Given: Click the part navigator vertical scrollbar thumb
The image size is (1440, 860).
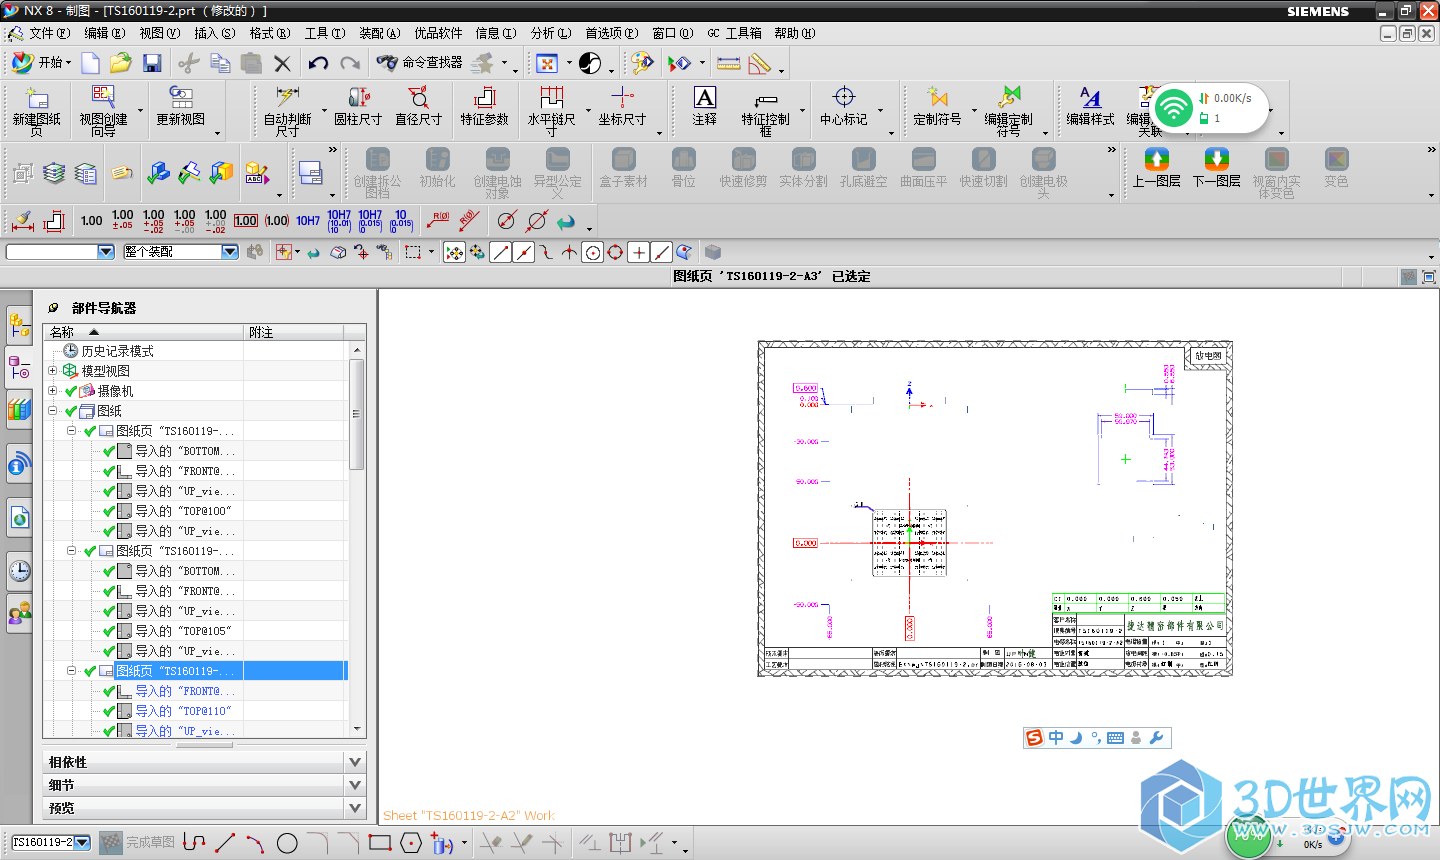Looking at the screenshot, I should pos(356,414).
